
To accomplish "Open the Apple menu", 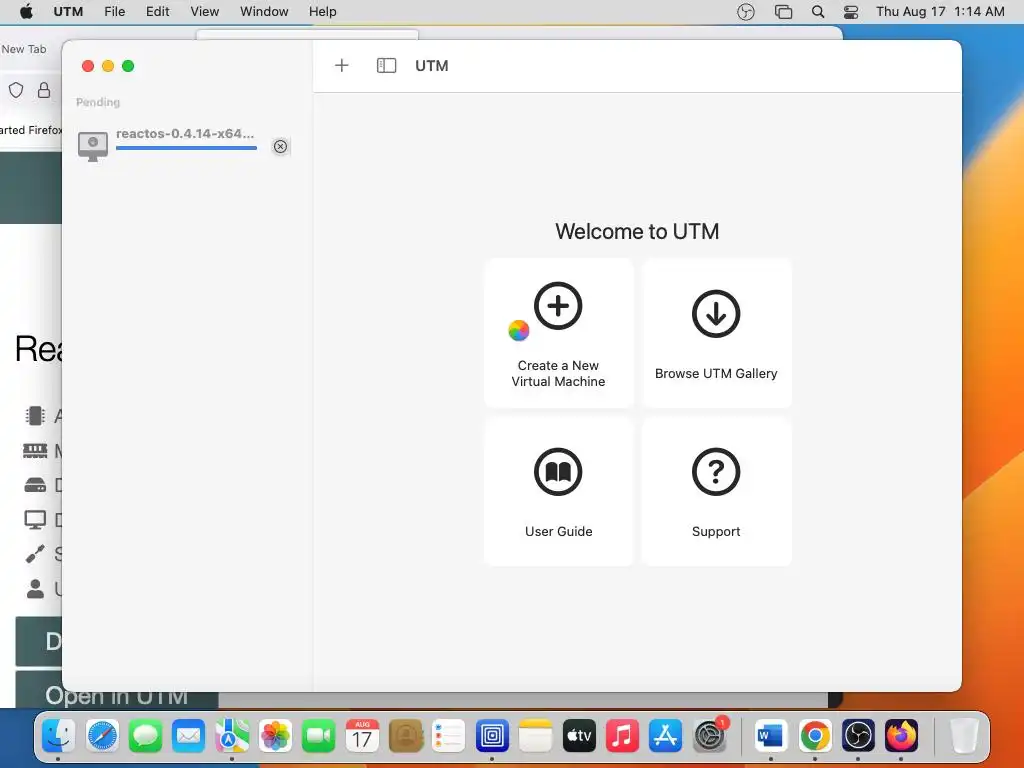I will point(26,12).
